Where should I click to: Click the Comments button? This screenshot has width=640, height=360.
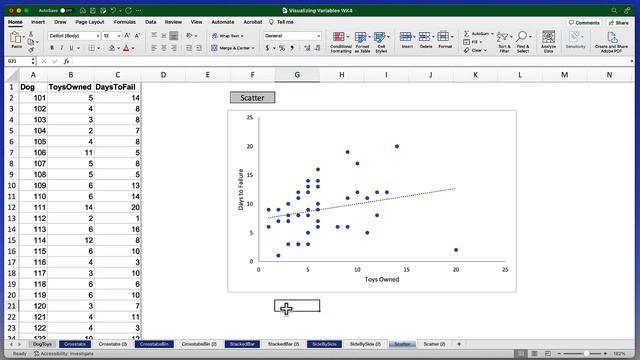584,23
